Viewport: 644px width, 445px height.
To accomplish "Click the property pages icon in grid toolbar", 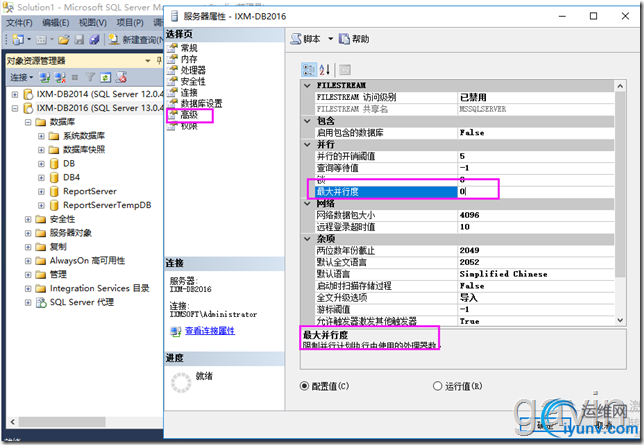I will click(x=345, y=70).
